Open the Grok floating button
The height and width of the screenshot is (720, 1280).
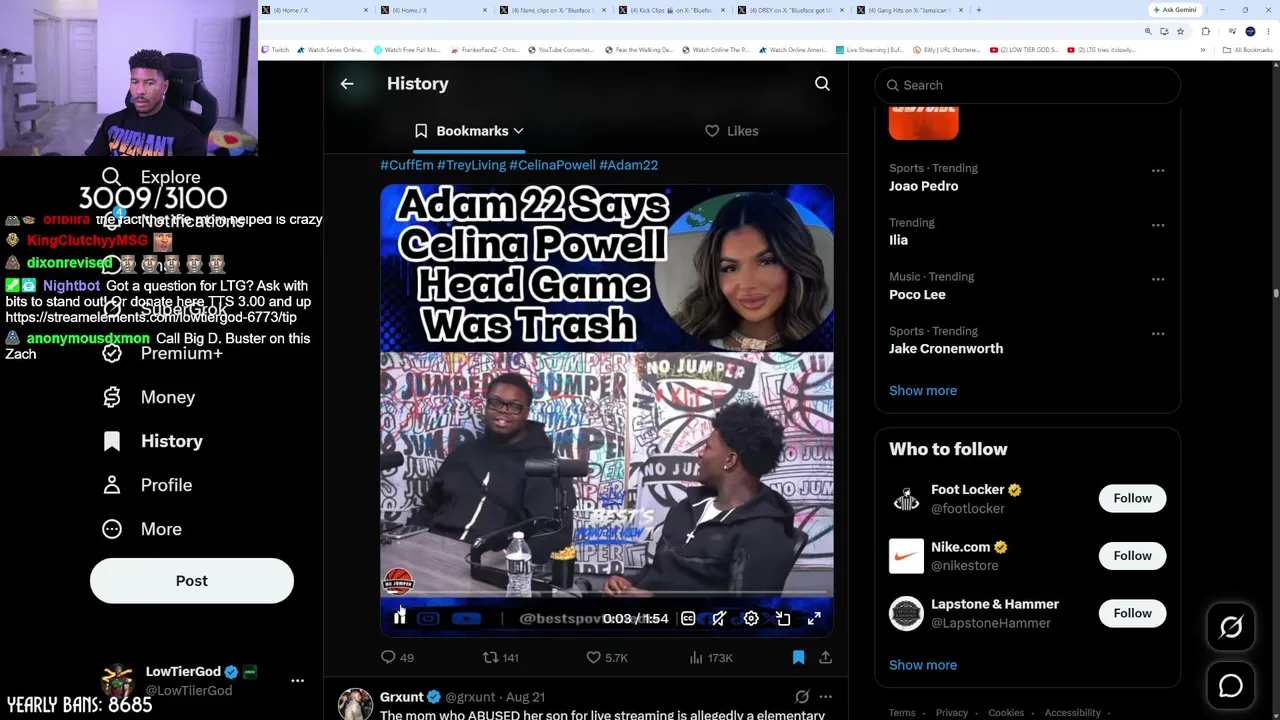[x=1231, y=627]
